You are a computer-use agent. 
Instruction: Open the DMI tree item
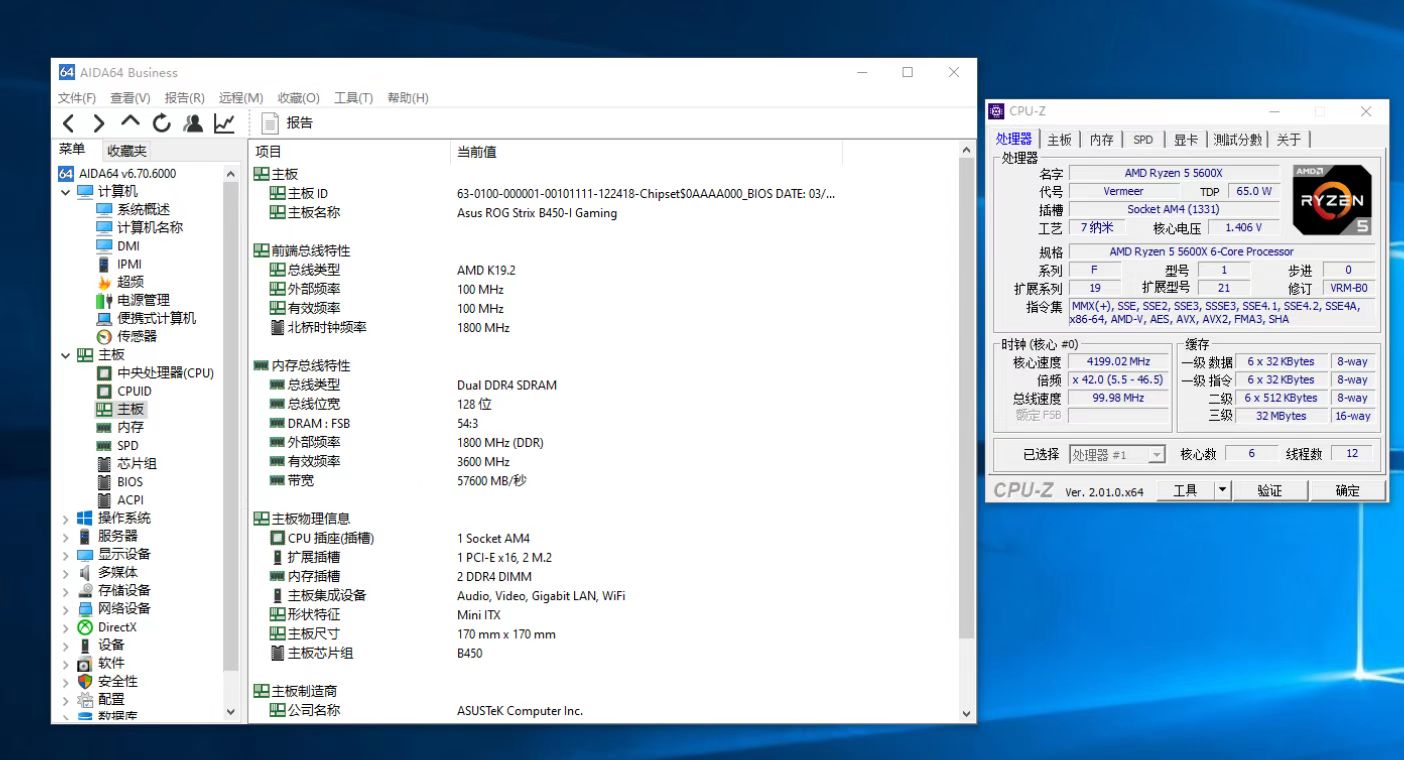128,246
